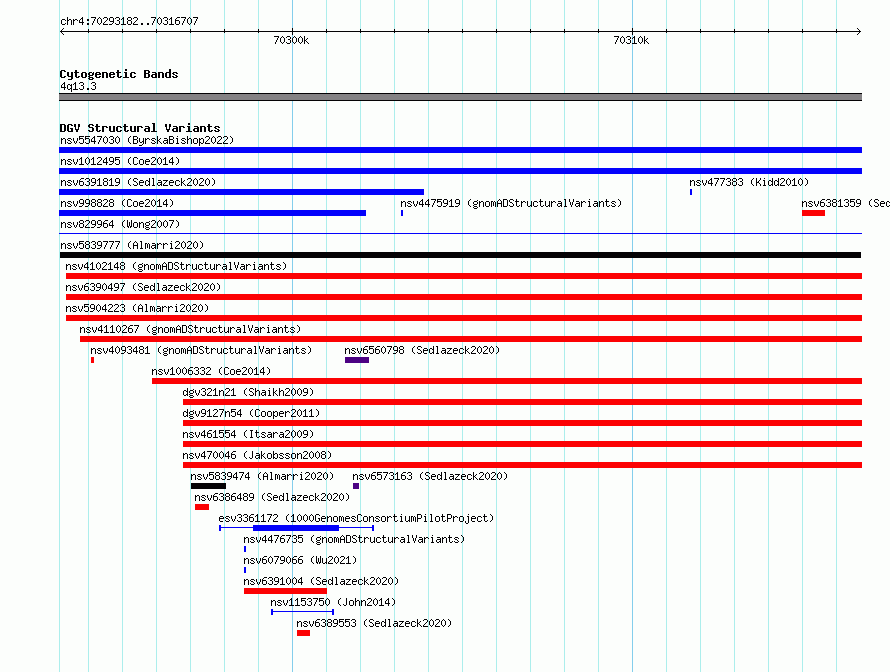
Task: Click the blue nsv5547030 variant bar
Action: coord(460,150)
